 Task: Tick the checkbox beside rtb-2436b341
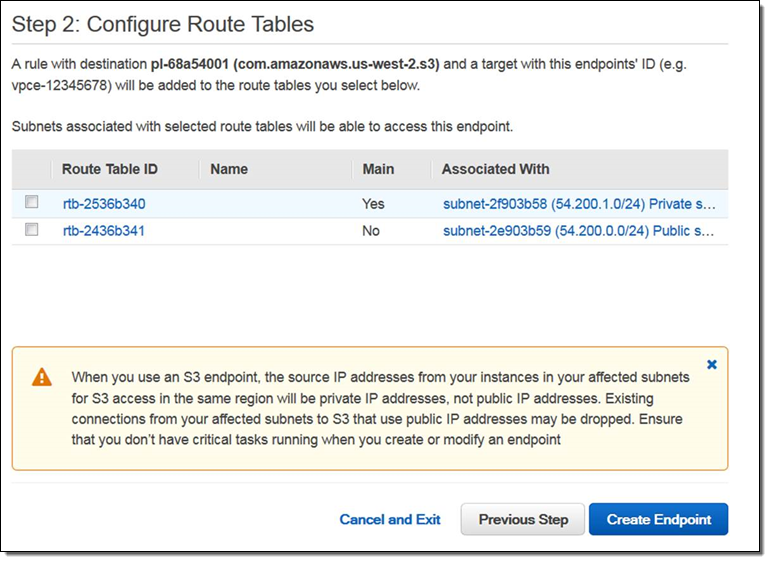[x=32, y=229]
